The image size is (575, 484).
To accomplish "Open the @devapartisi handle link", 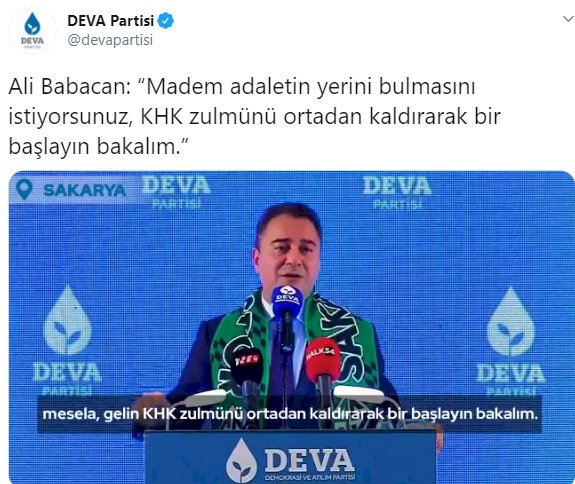I will click(110, 40).
